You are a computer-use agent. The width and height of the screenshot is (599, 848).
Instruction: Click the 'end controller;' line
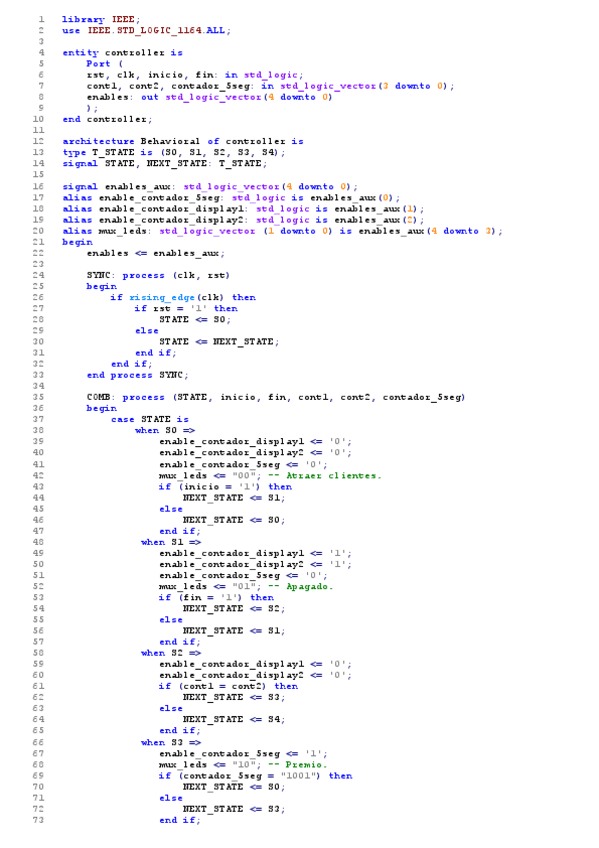[x=107, y=120]
